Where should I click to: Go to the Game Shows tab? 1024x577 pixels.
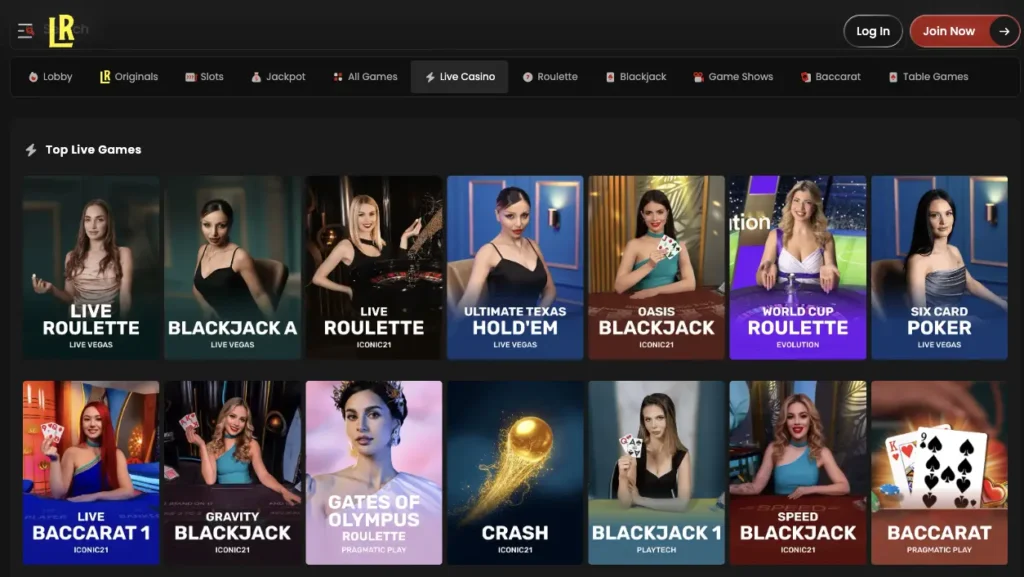[x=733, y=77]
